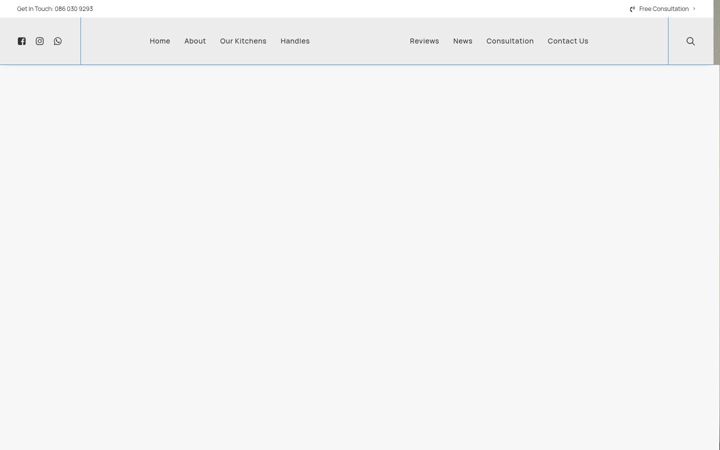This screenshot has height=450, width=720.
Task: Click the search magnifier icon
Action: tap(690, 41)
